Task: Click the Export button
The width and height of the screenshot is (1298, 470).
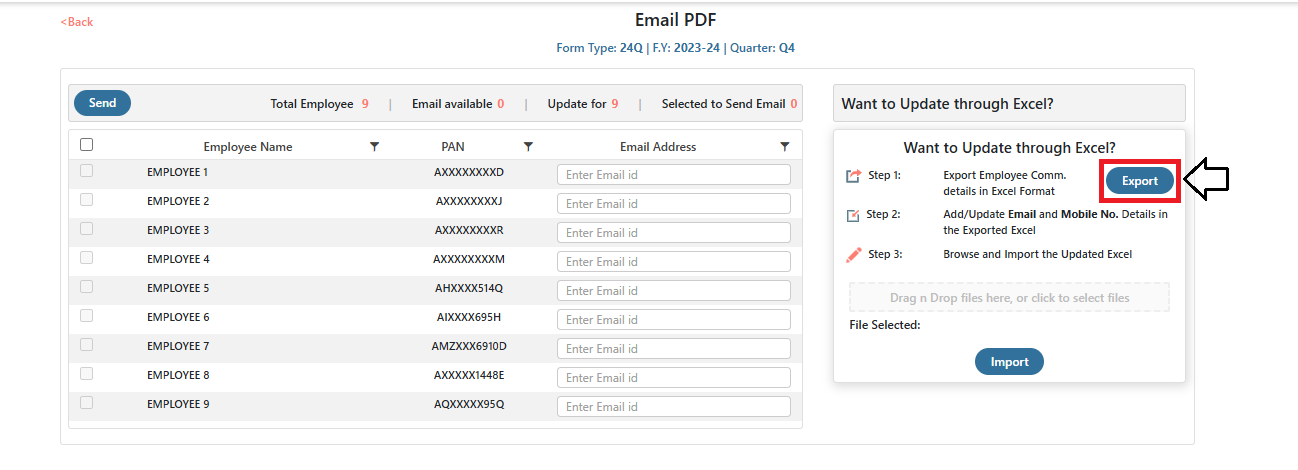Action: tap(1140, 181)
